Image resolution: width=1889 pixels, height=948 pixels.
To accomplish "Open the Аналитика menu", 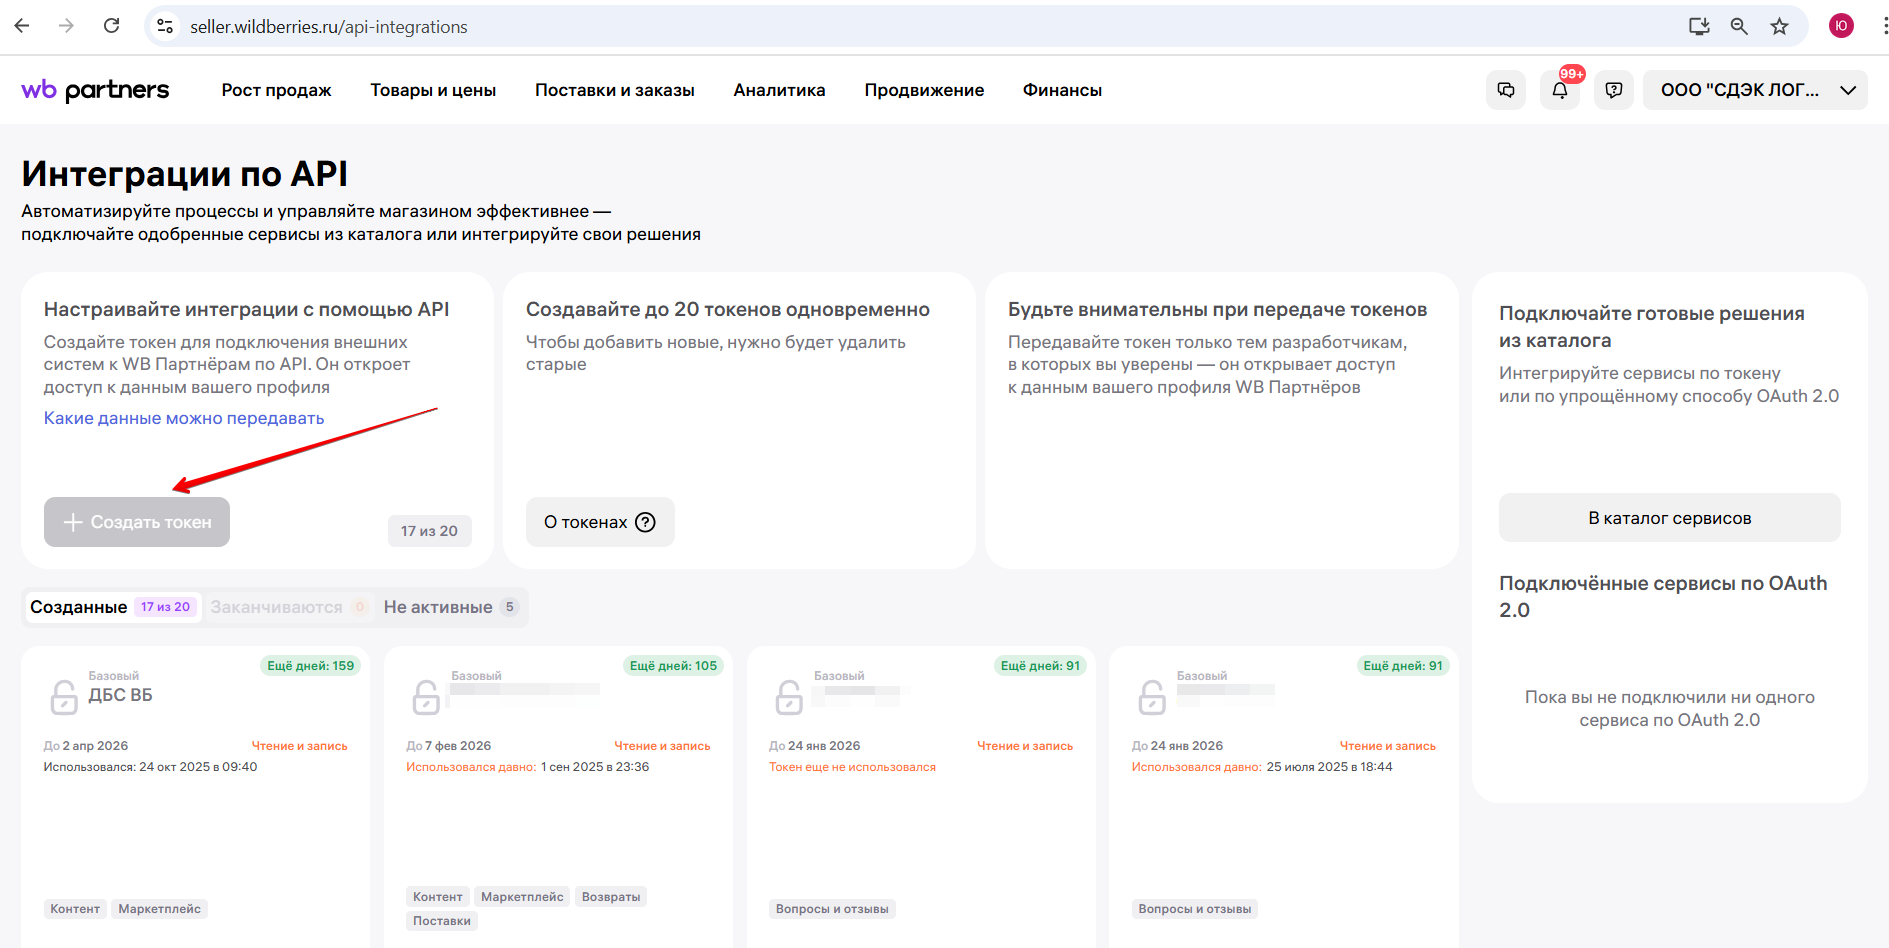I will (x=779, y=90).
